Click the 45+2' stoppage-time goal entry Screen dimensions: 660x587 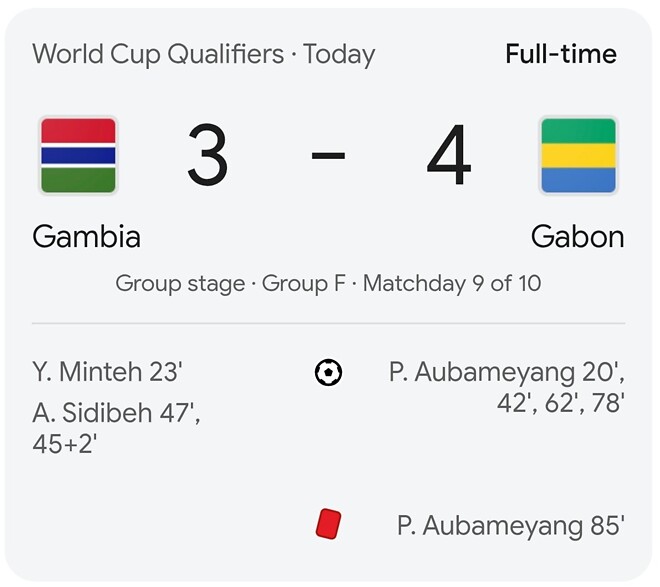[x=64, y=444]
